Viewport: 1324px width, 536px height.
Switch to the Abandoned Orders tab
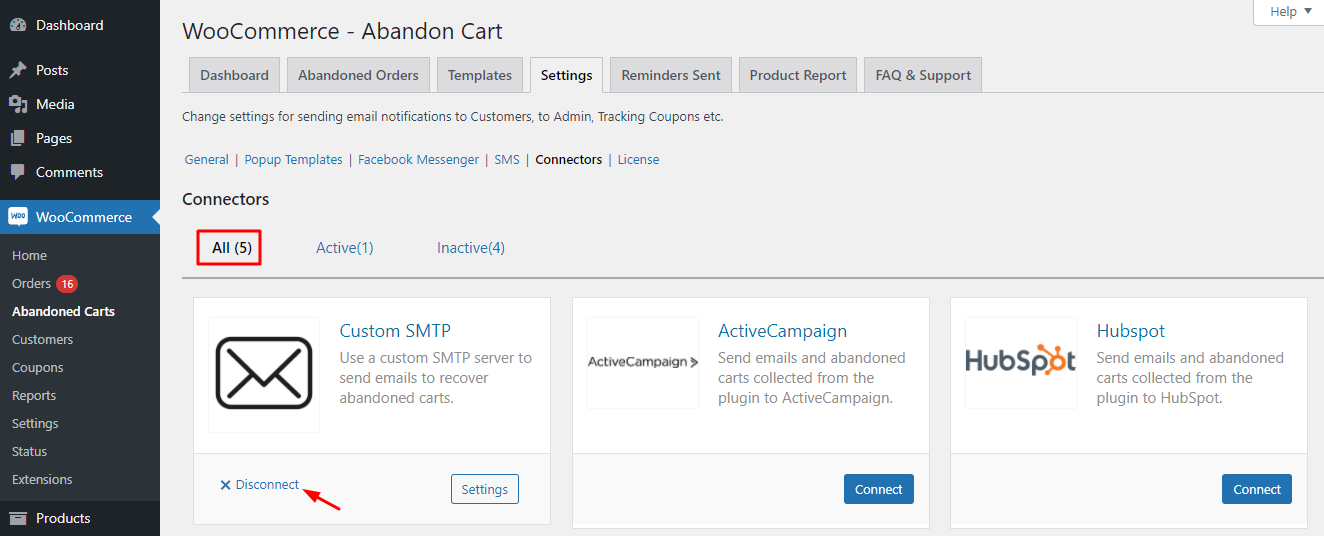359,75
